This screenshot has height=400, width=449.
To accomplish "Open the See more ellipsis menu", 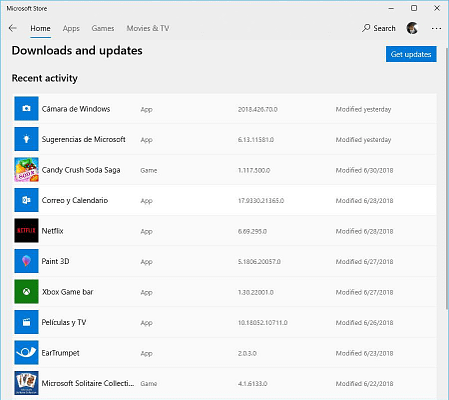I will [436, 28].
